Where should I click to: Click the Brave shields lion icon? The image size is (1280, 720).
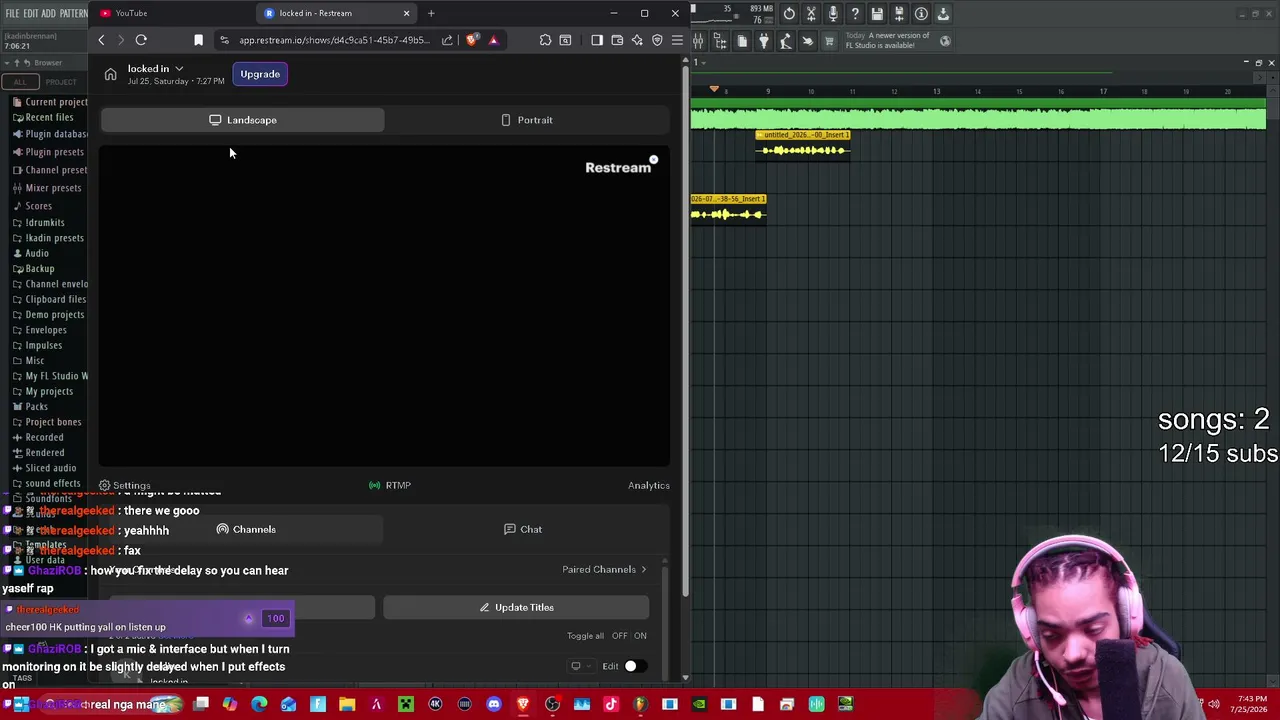[472, 40]
